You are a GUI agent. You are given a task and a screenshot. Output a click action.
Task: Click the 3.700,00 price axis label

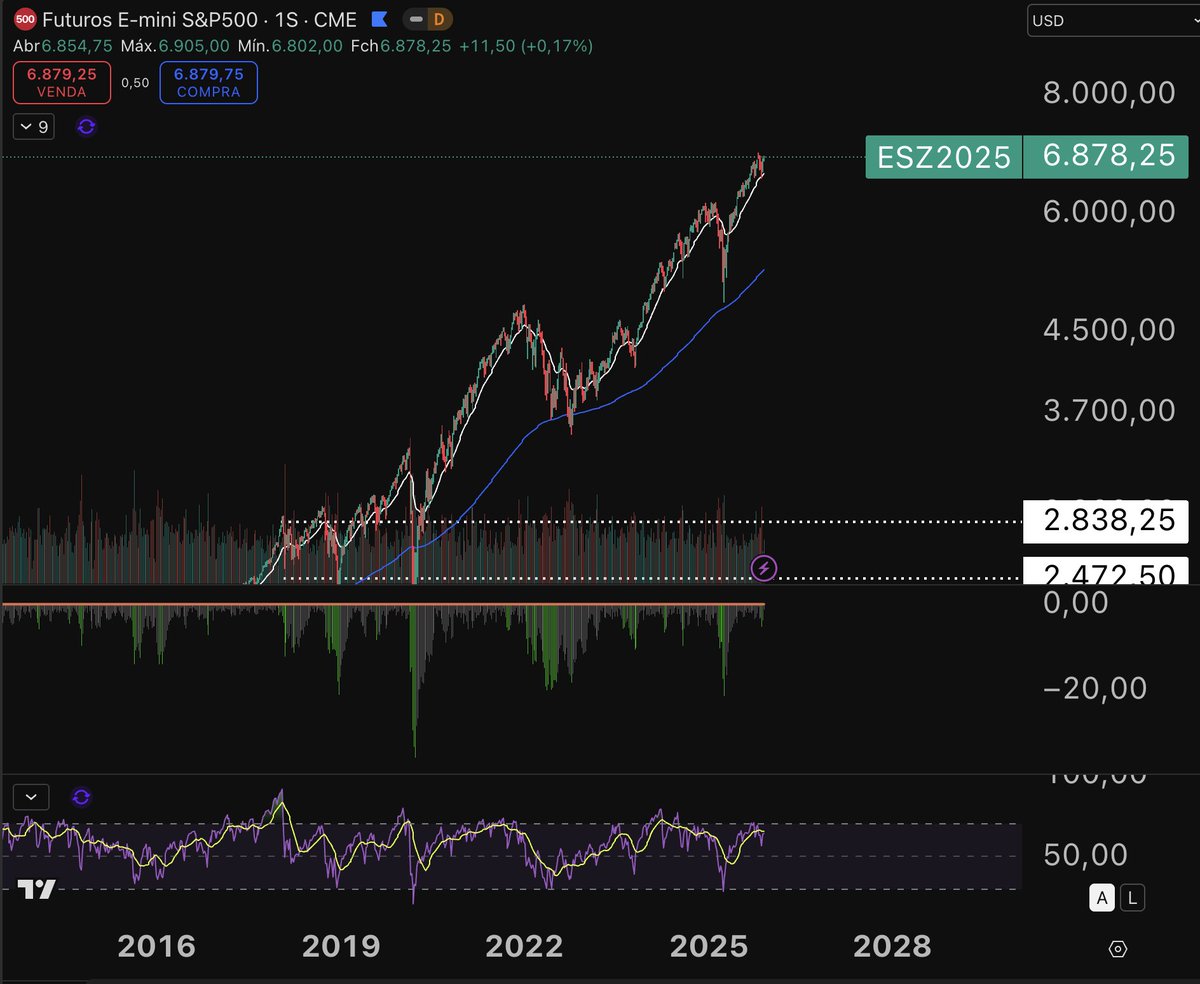point(1109,409)
